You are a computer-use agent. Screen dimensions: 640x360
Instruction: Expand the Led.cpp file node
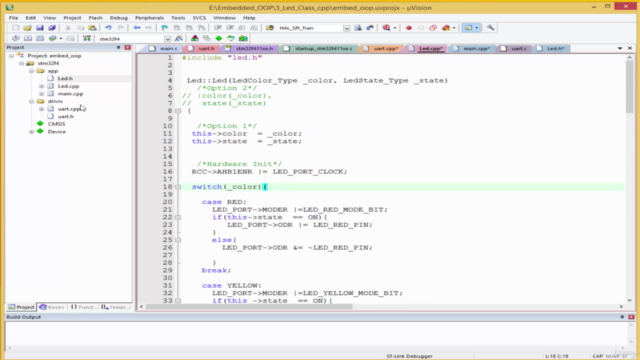pyautogui.click(x=42, y=87)
